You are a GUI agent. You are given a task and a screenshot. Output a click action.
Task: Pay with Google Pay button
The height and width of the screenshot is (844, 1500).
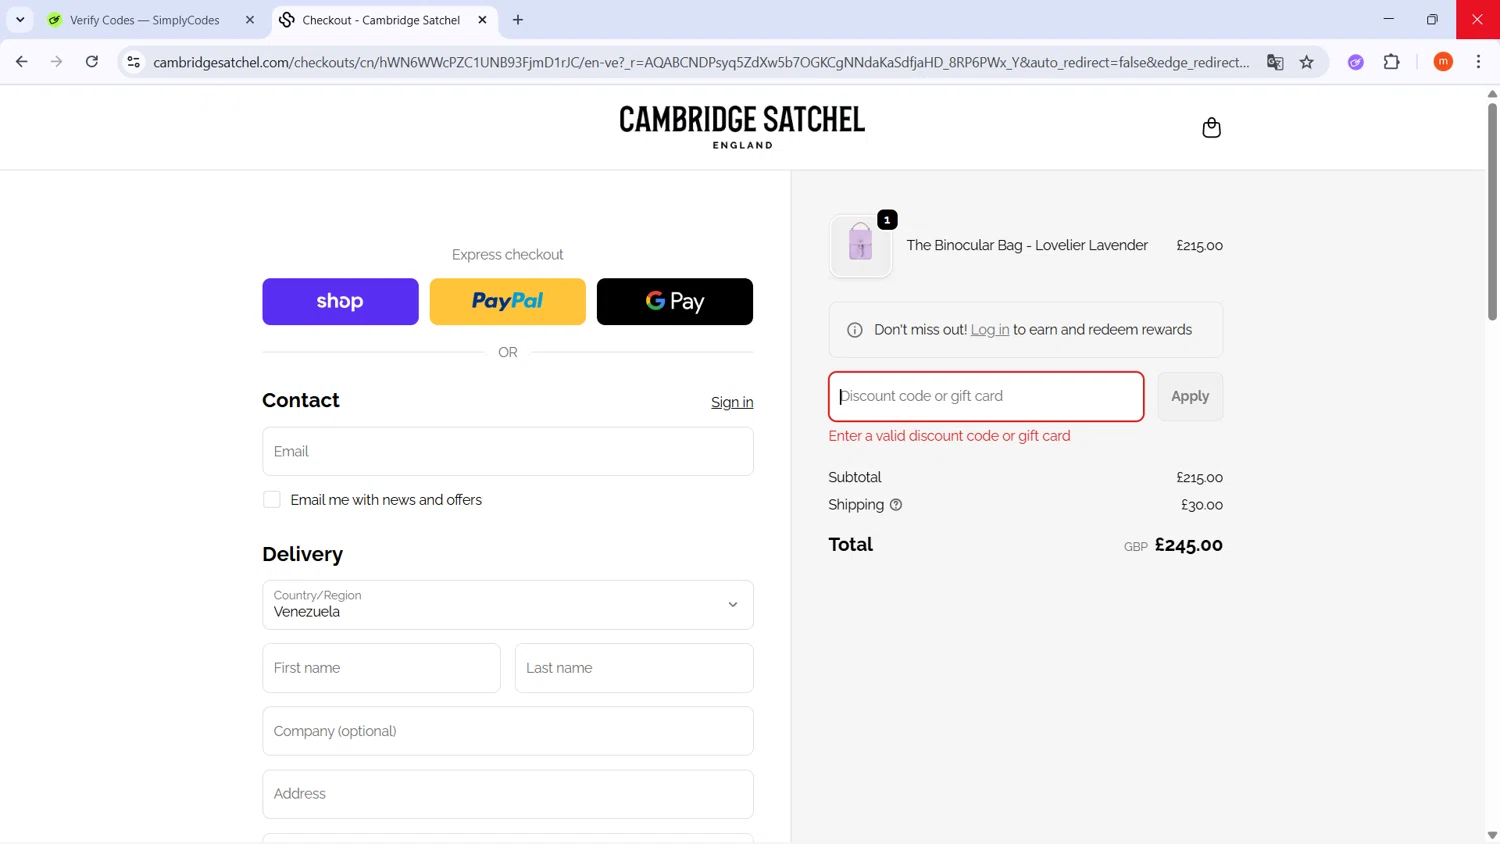pos(675,301)
